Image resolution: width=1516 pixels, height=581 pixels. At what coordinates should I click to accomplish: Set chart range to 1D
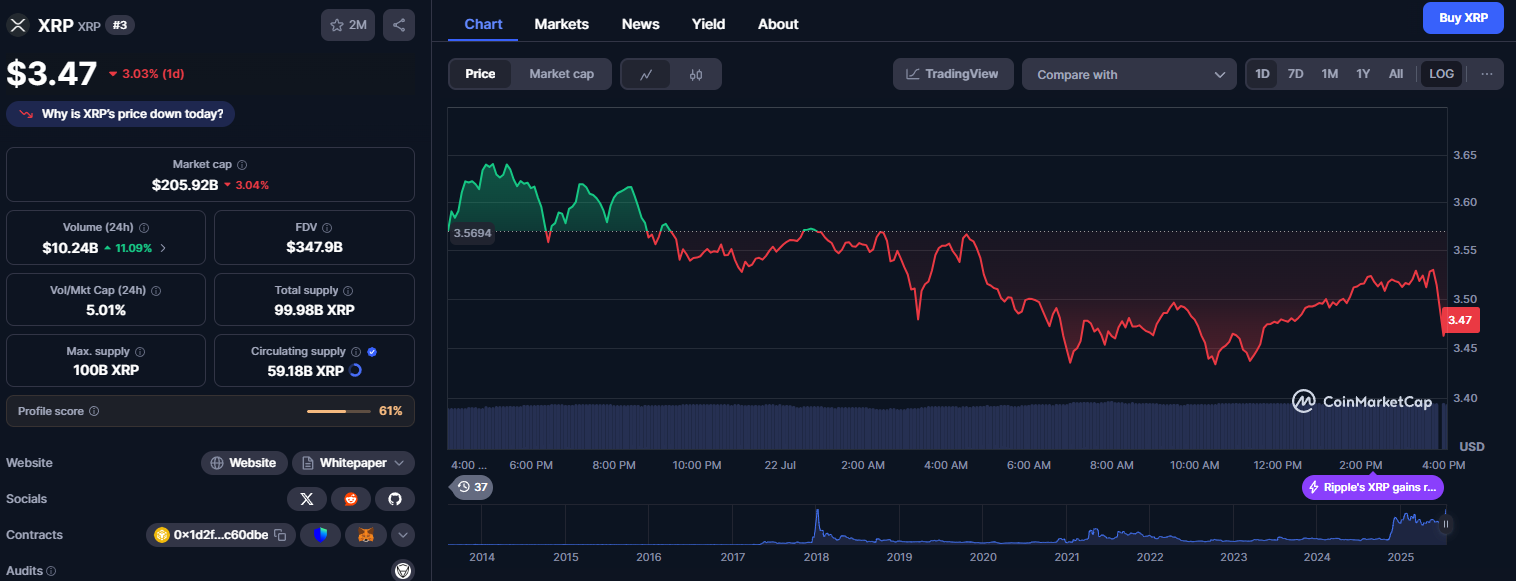1262,74
